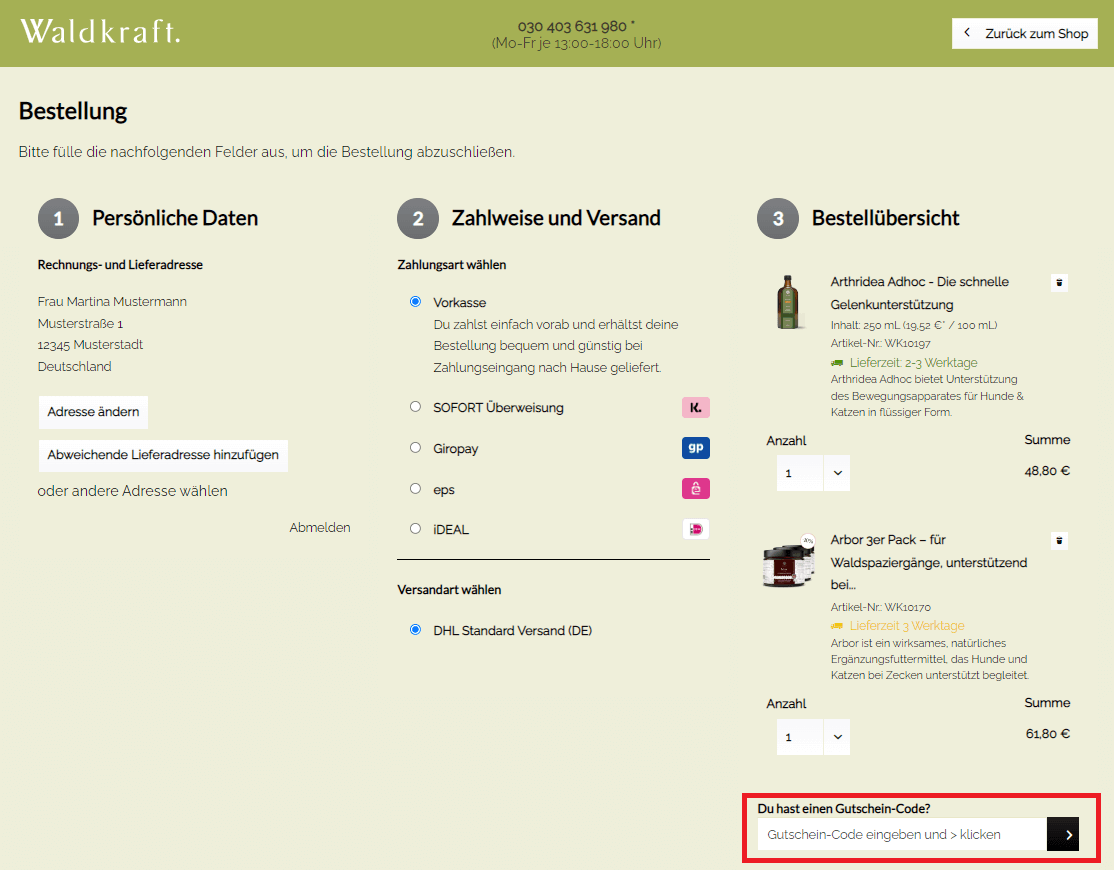Delete the Arthridea Adhoc item via its trash icon

pyautogui.click(x=1059, y=283)
